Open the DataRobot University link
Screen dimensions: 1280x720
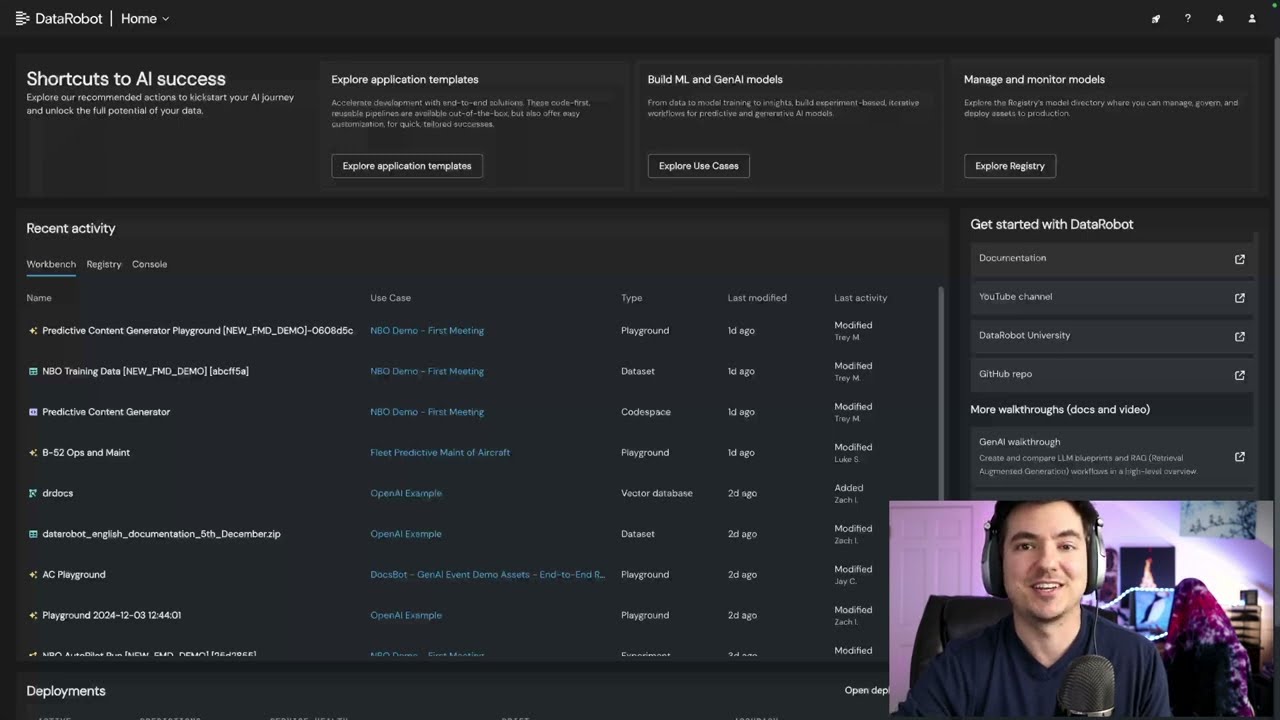pyautogui.click(x=1112, y=336)
